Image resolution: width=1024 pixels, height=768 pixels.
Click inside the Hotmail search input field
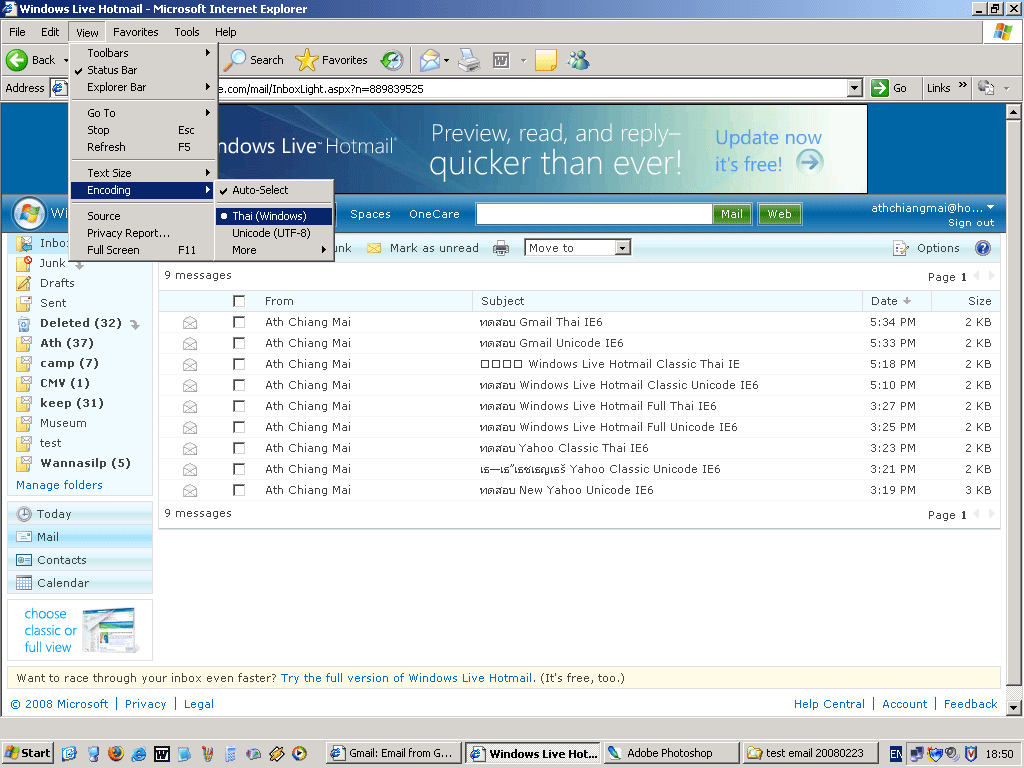point(594,214)
